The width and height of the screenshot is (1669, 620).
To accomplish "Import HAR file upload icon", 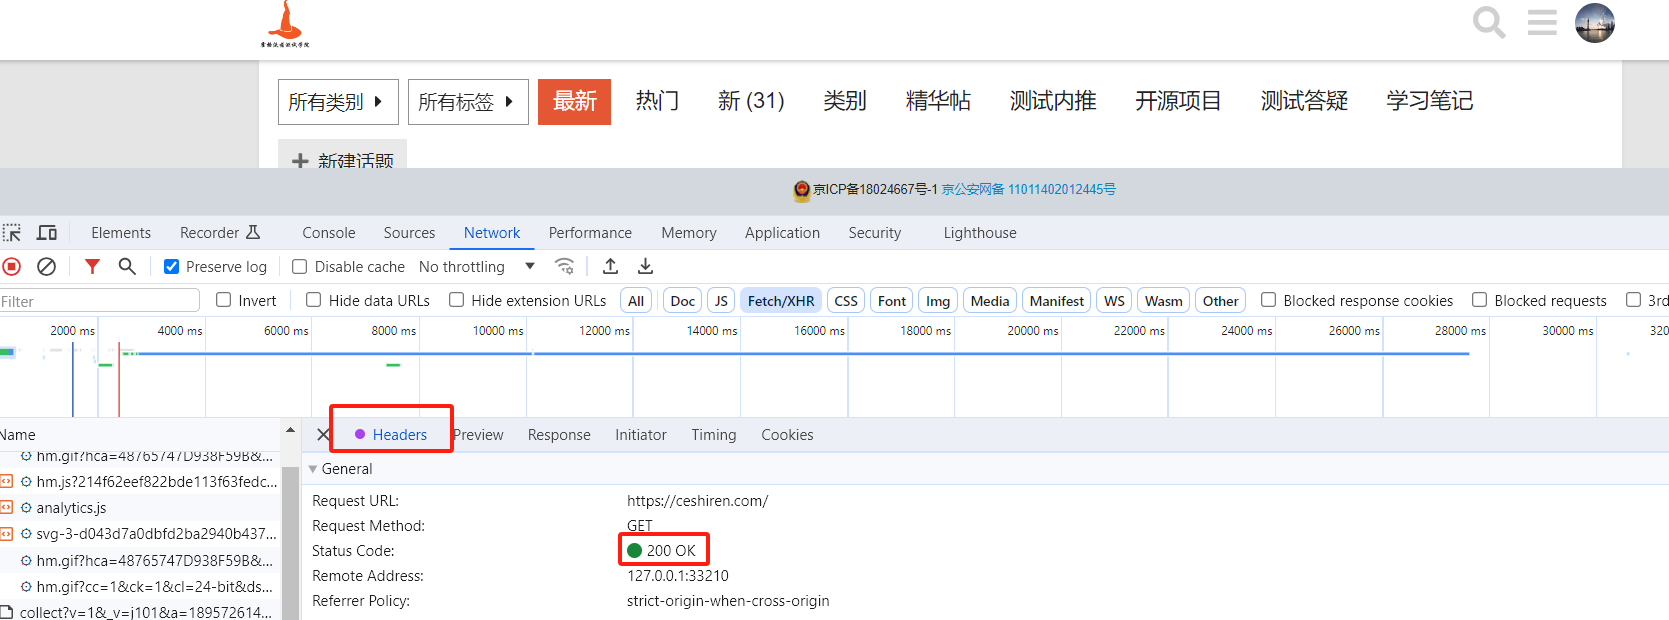I will (x=610, y=266).
